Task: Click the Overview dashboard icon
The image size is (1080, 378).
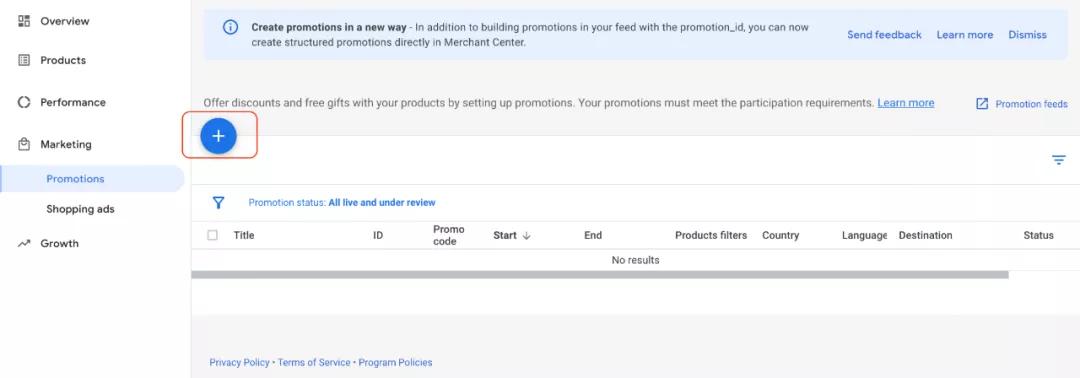Action: [23, 21]
